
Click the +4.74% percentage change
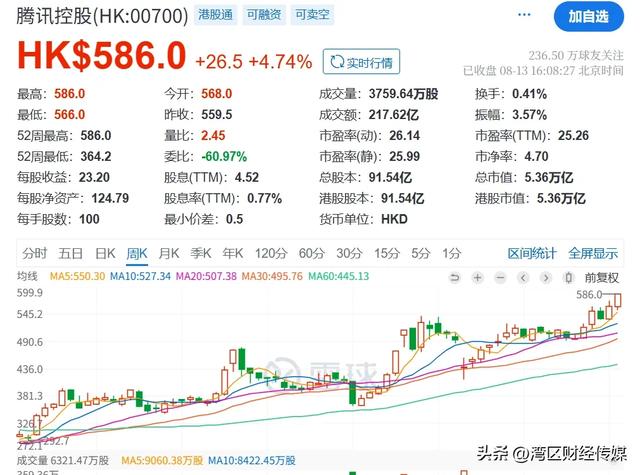tap(280, 62)
